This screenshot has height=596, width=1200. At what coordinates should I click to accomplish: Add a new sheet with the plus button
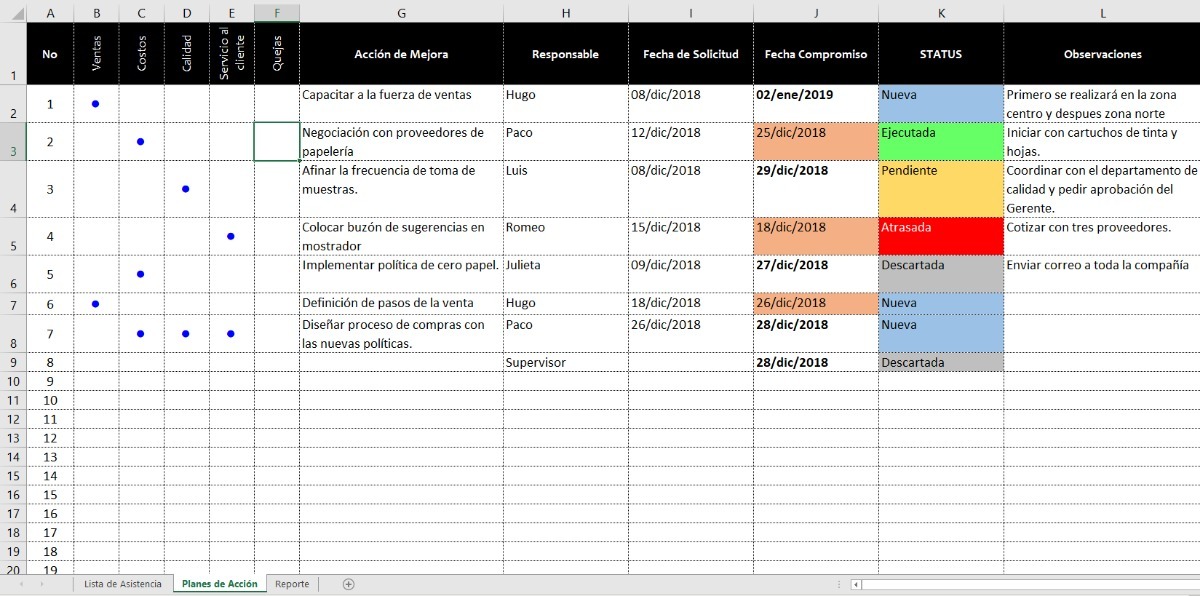click(x=348, y=584)
